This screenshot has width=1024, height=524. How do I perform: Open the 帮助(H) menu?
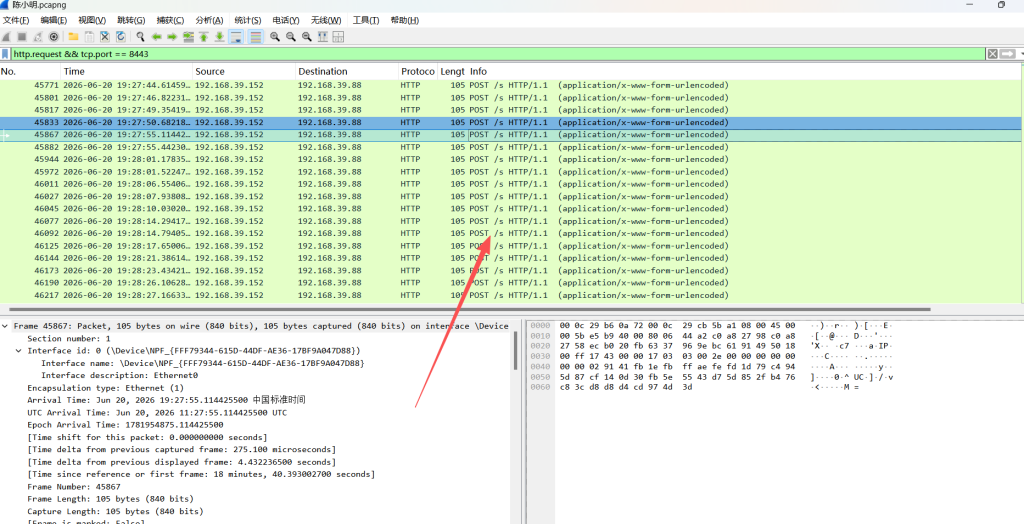click(404, 20)
